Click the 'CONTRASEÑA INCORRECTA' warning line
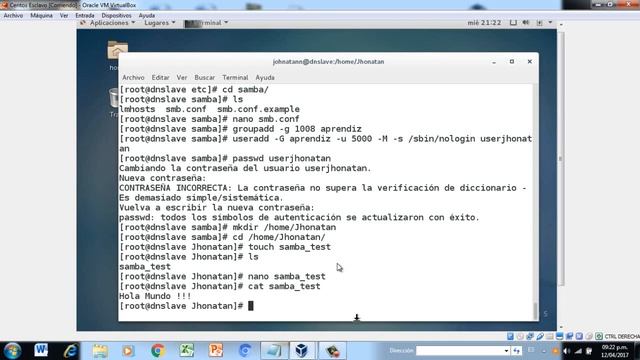The height and width of the screenshot is (360, 640). pos(322,188)
